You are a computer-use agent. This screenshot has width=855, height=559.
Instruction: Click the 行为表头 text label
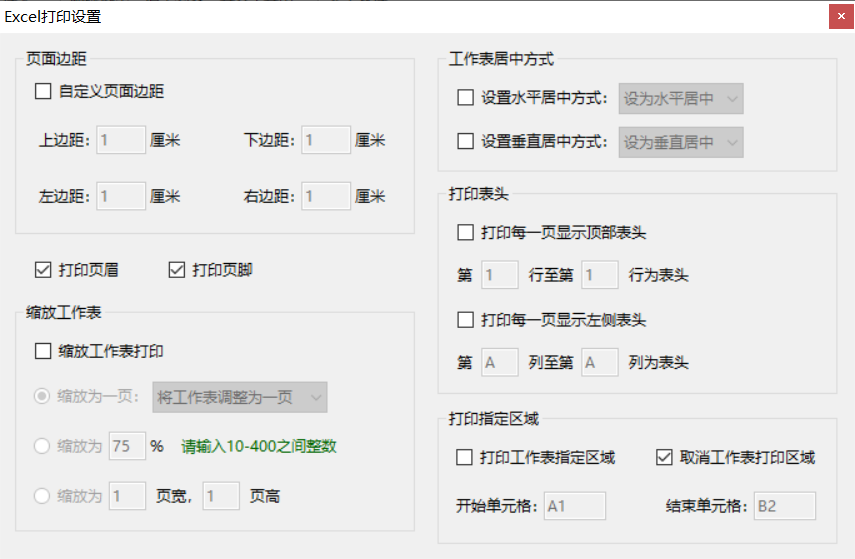[658, 275]
